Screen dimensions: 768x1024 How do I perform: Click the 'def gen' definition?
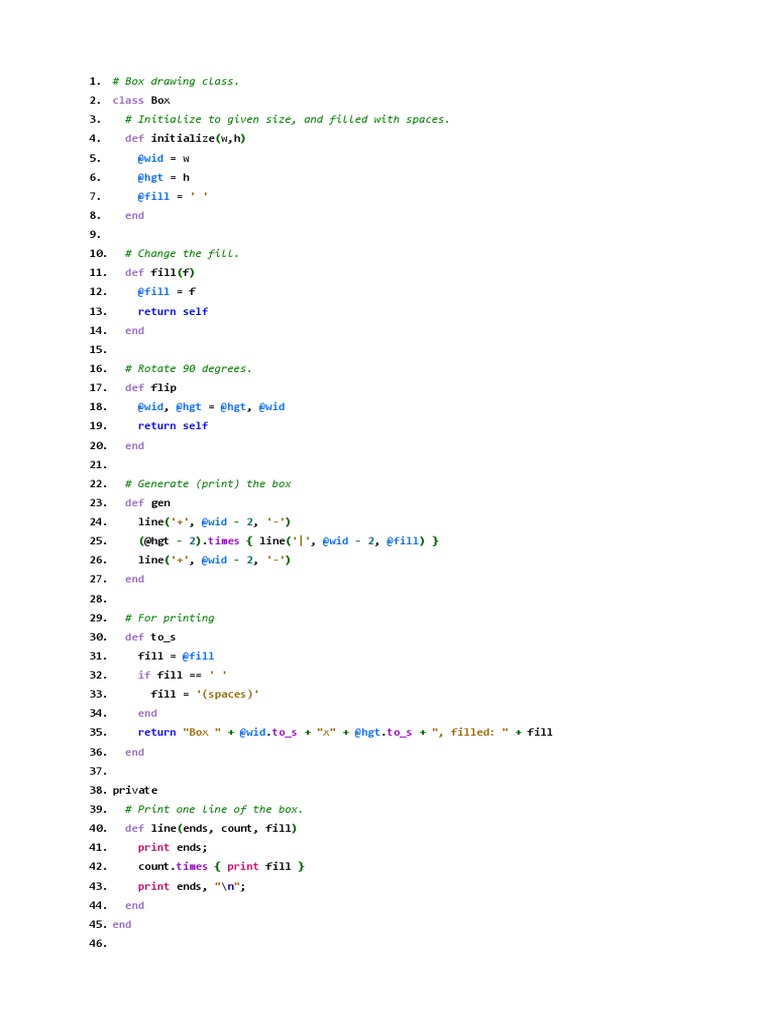148,503
